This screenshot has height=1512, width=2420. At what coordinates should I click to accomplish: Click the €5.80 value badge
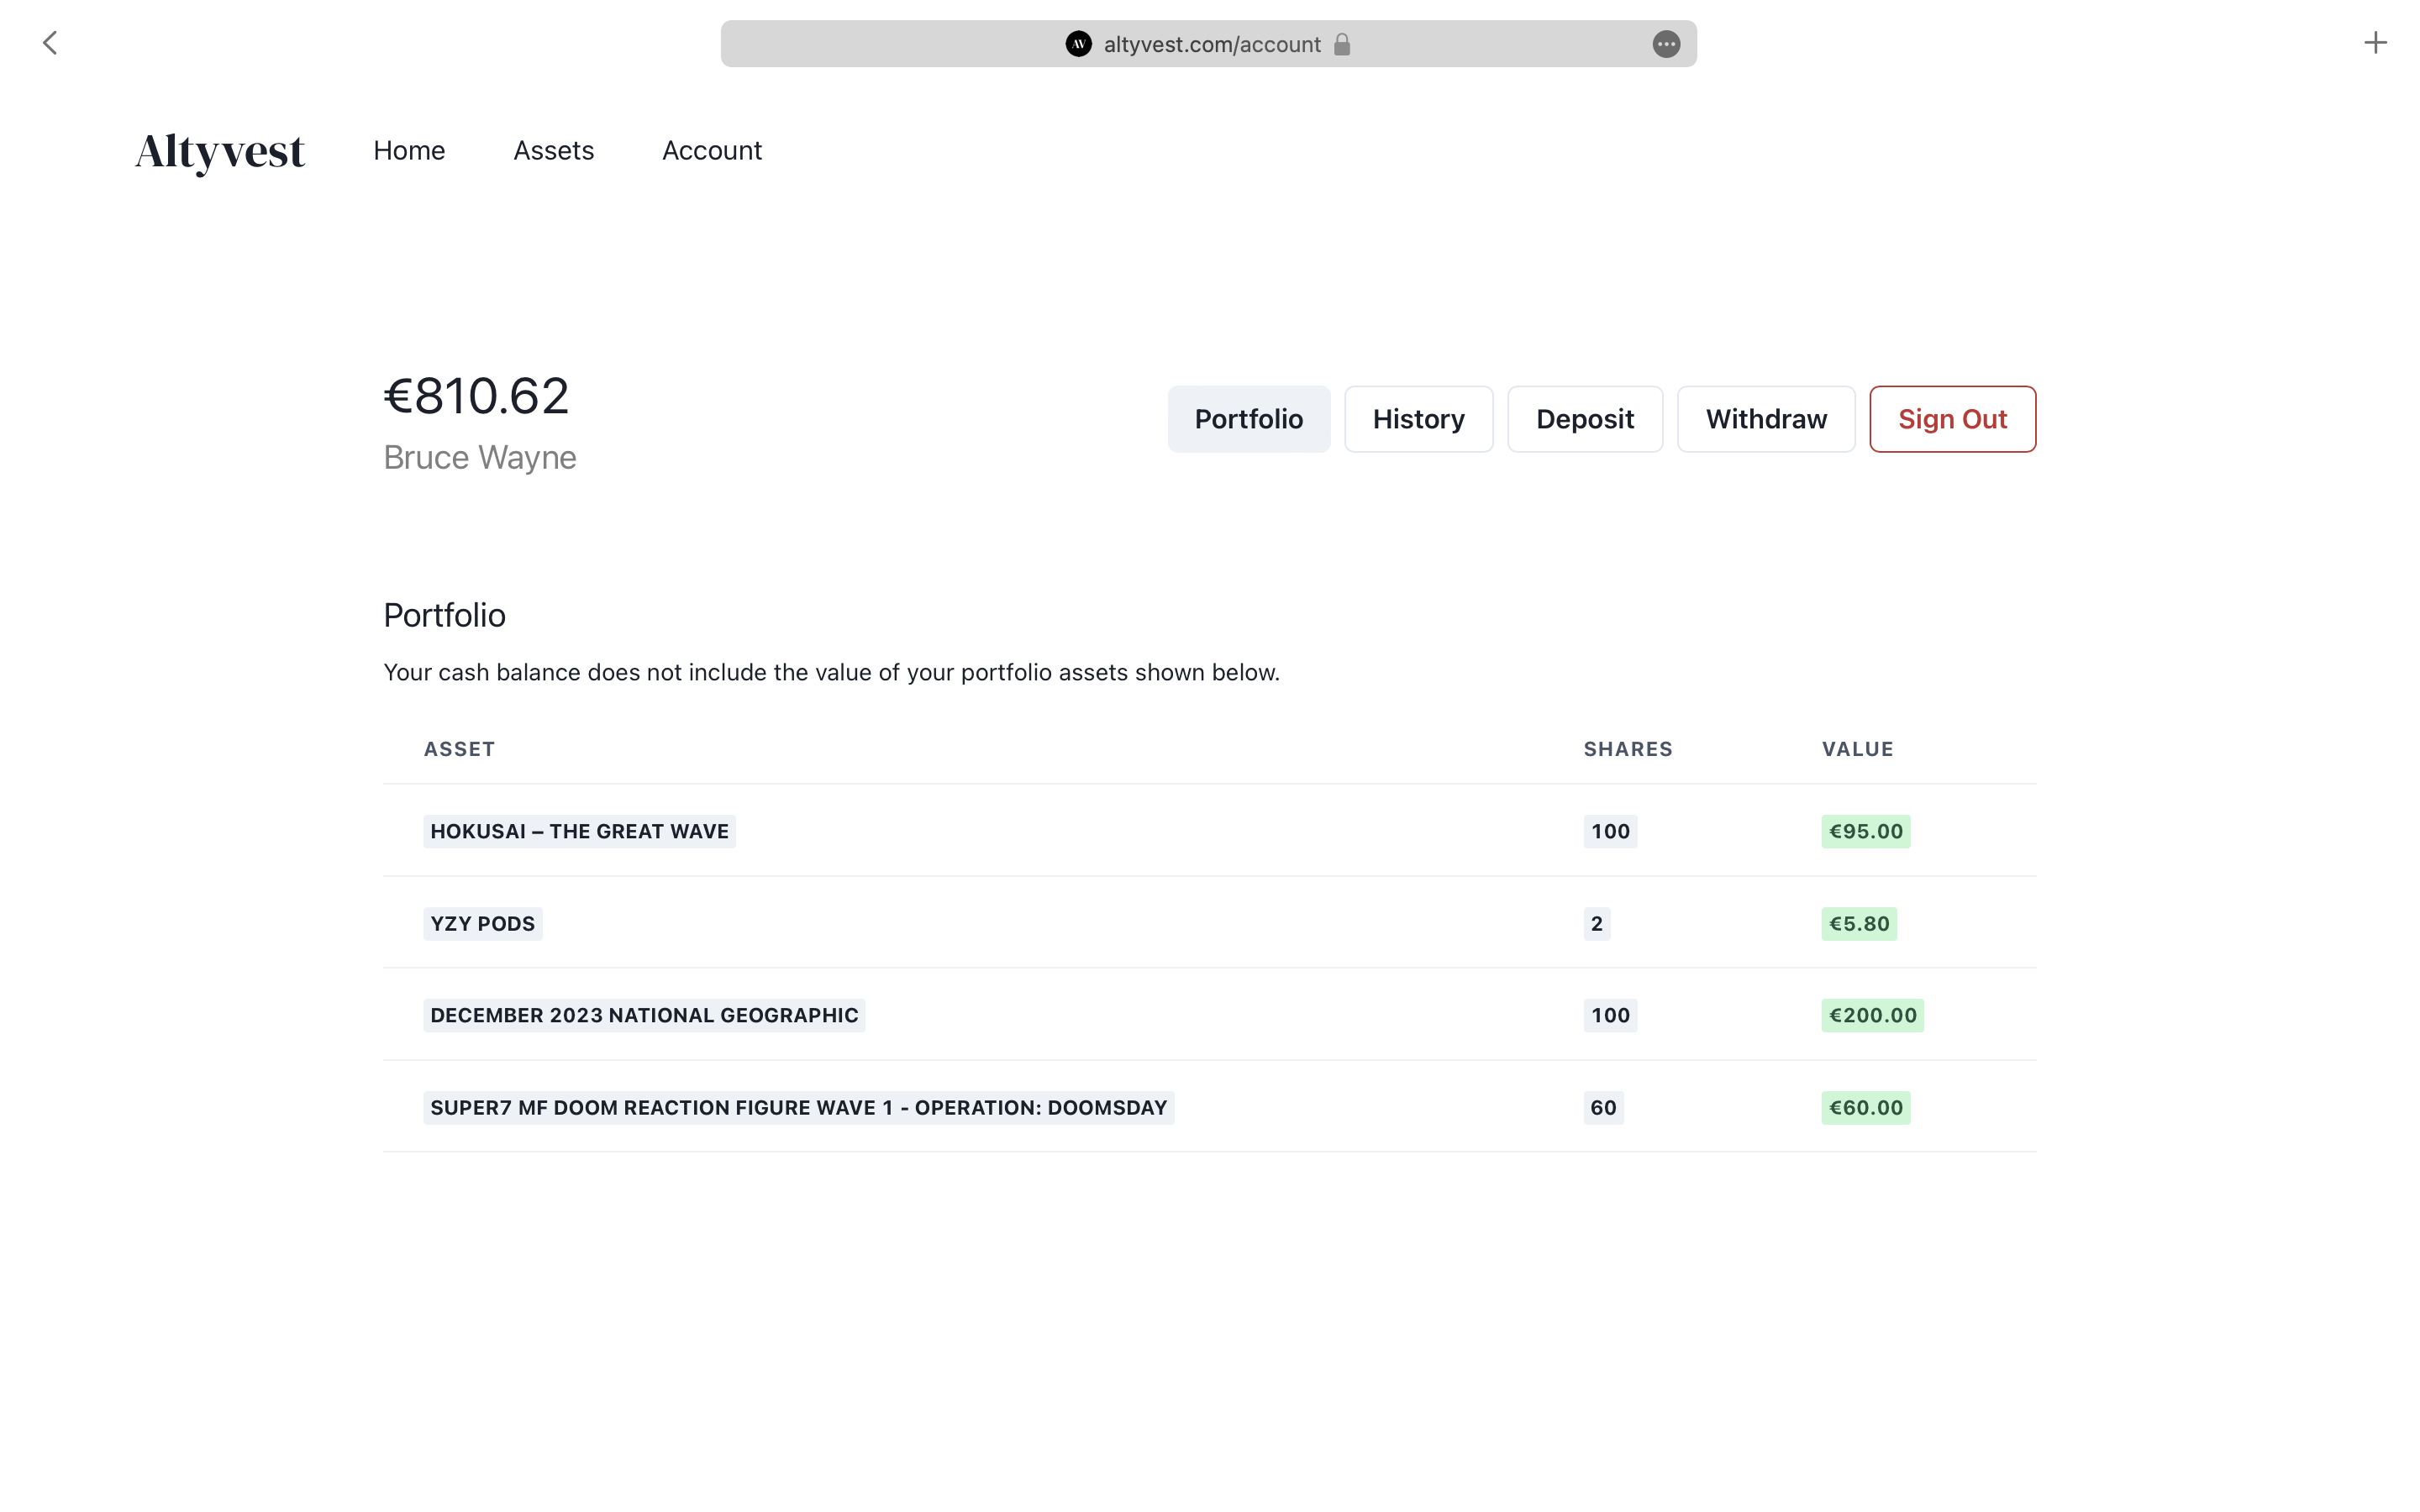tap(1859, 923)
